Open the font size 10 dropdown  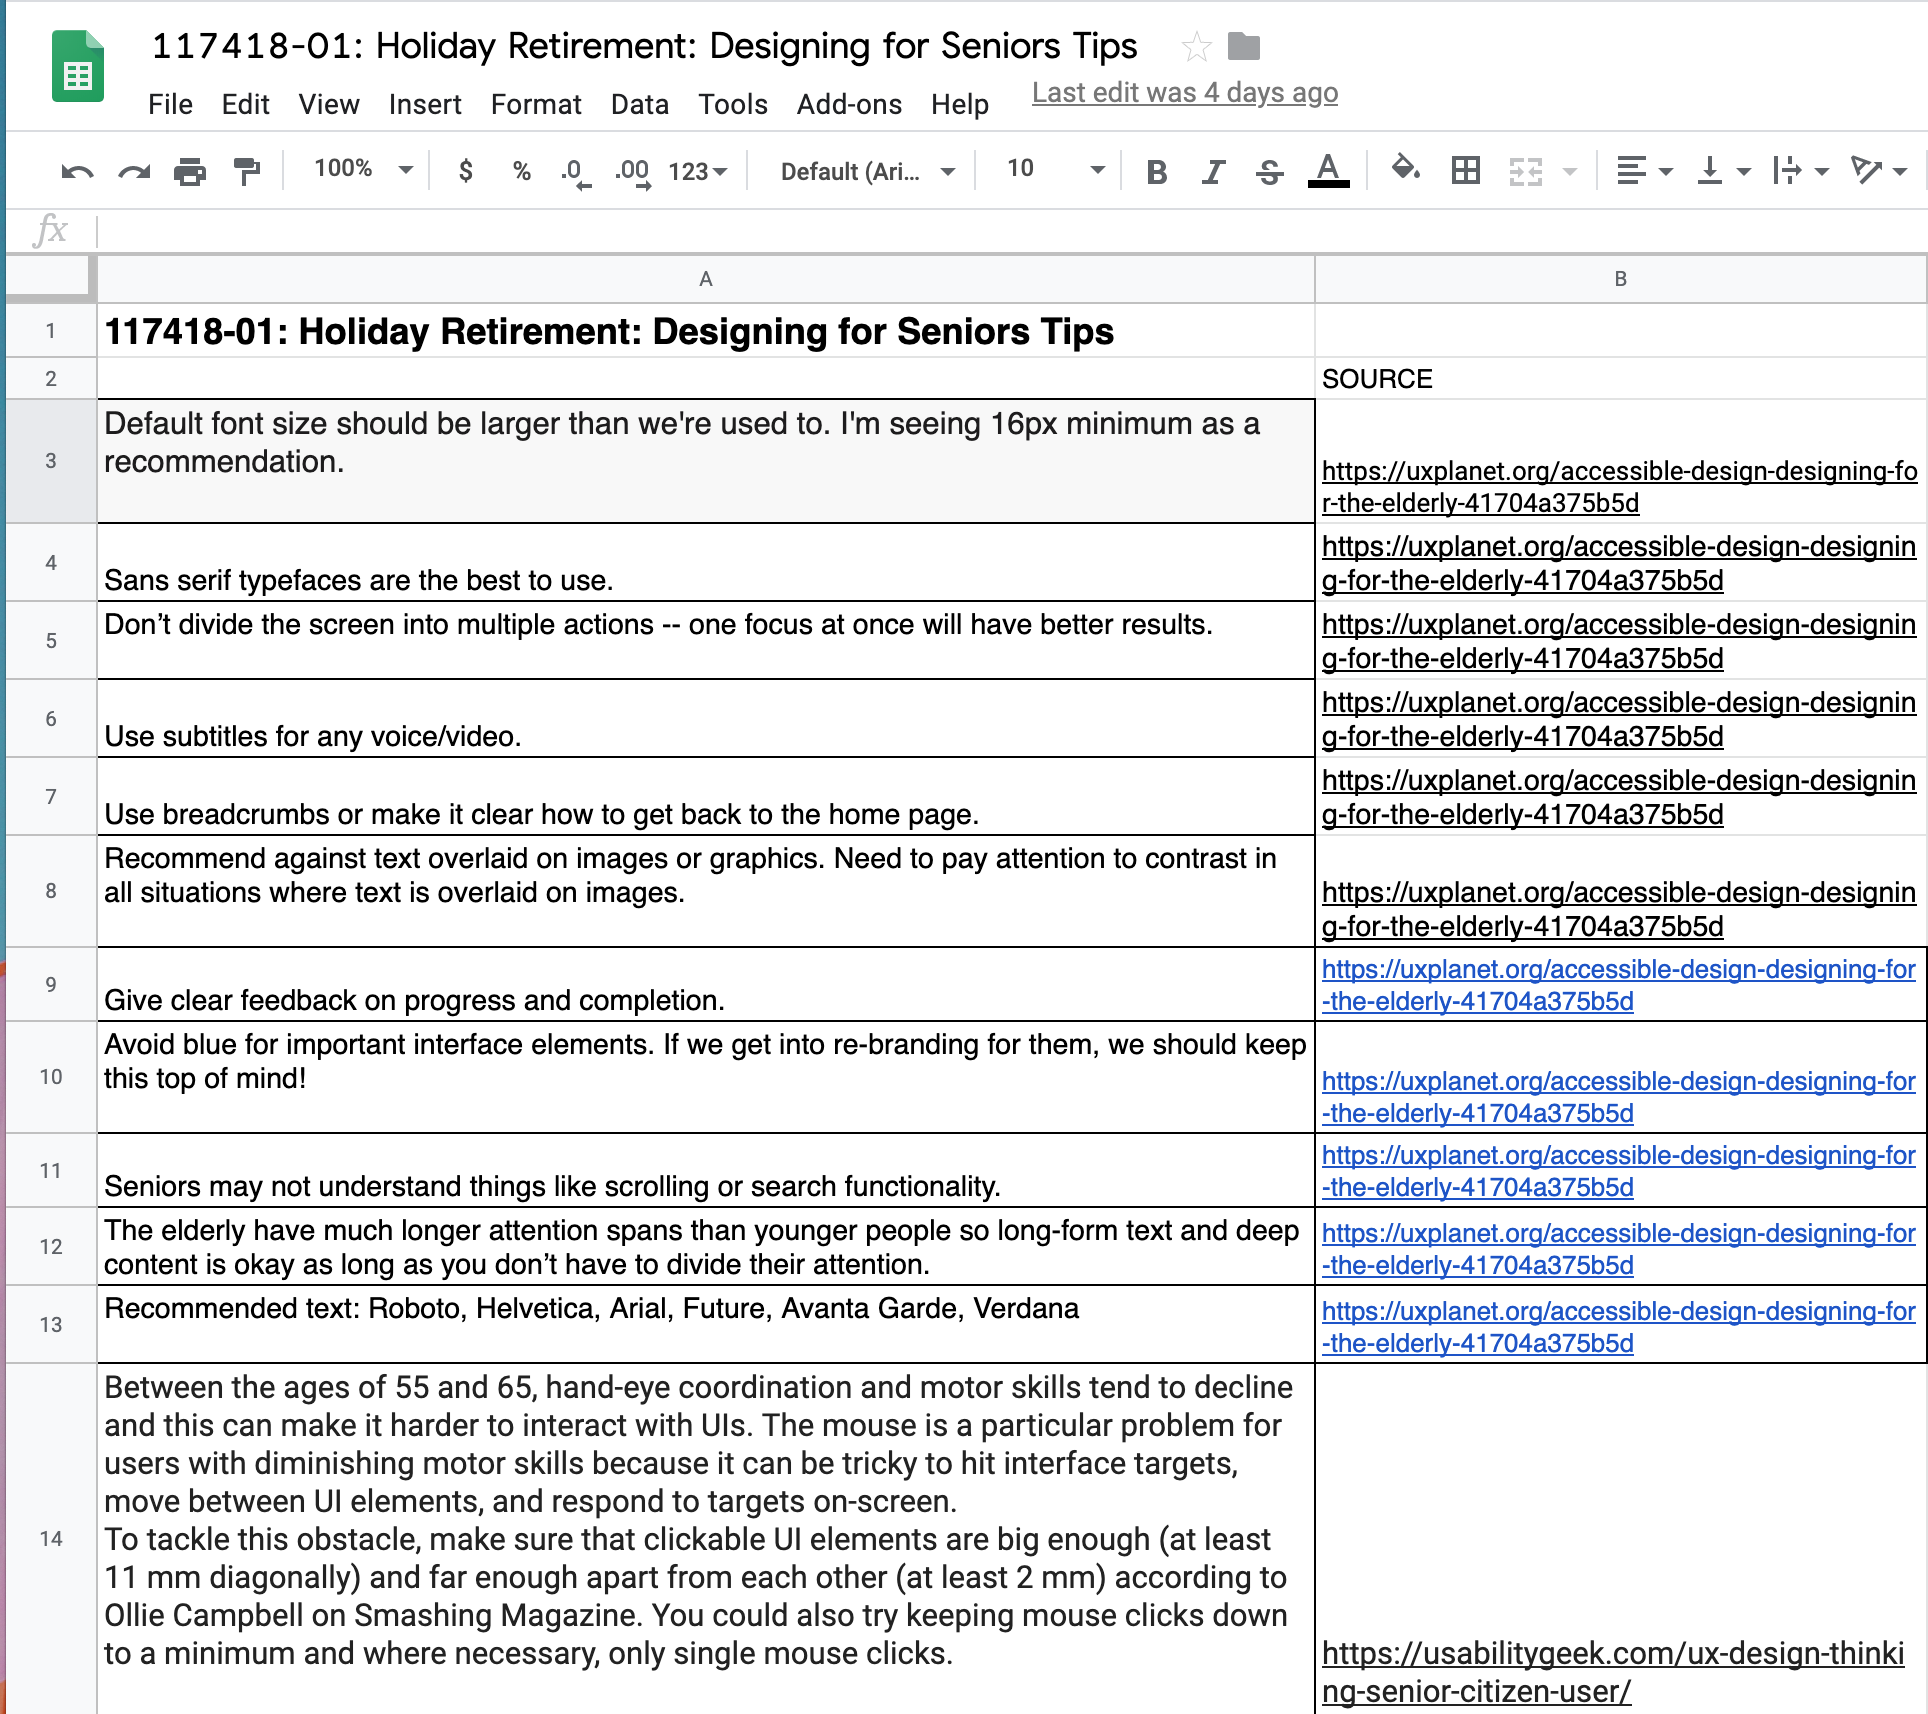click(1054, 169)
